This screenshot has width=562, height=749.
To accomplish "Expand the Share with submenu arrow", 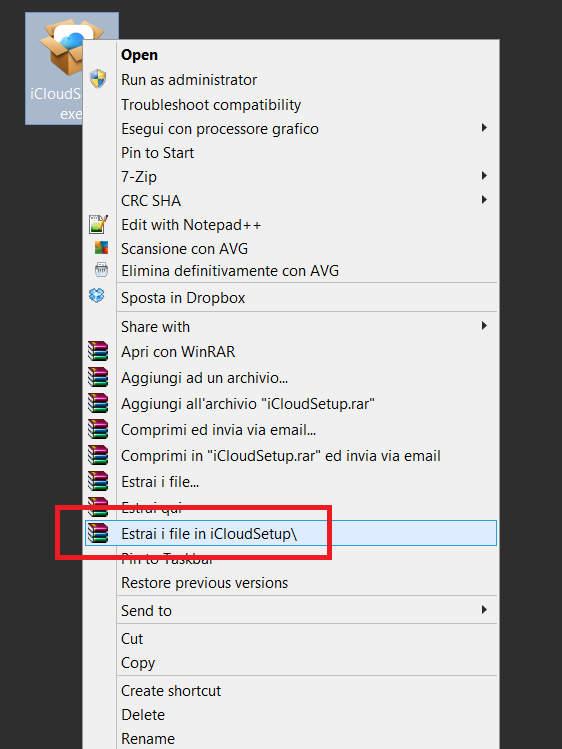I will (484, 326).
